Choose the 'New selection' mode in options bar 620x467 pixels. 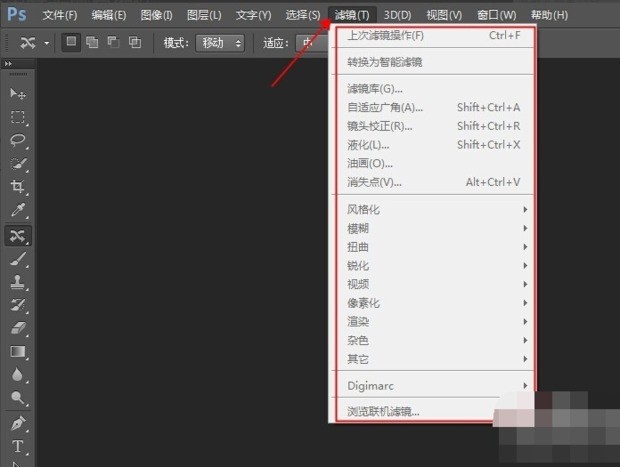(x=72, y=43)
